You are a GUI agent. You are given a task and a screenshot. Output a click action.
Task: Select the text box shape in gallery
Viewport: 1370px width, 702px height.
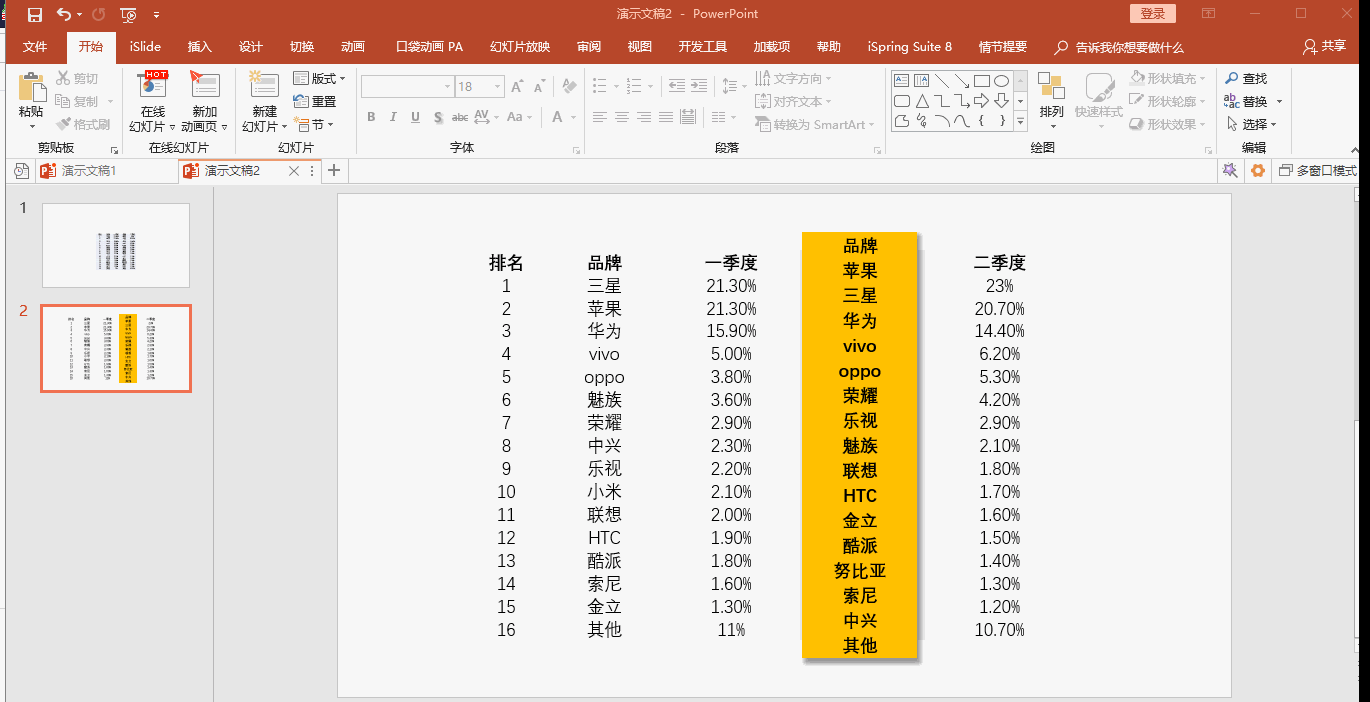coord(902,80)
